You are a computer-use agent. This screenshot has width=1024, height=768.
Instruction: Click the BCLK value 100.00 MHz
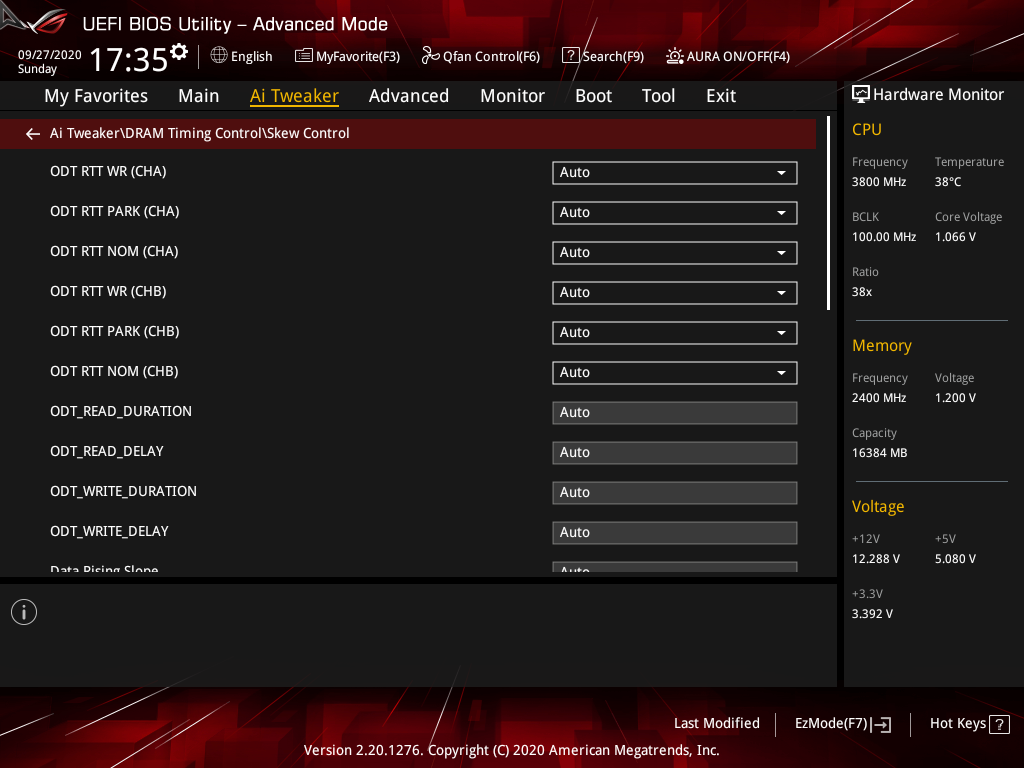884,237
